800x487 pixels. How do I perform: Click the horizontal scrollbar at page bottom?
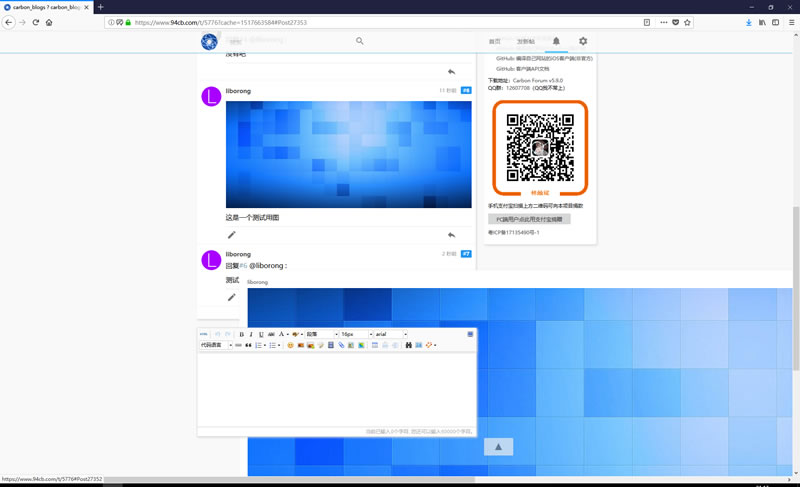tap(288, 479)
